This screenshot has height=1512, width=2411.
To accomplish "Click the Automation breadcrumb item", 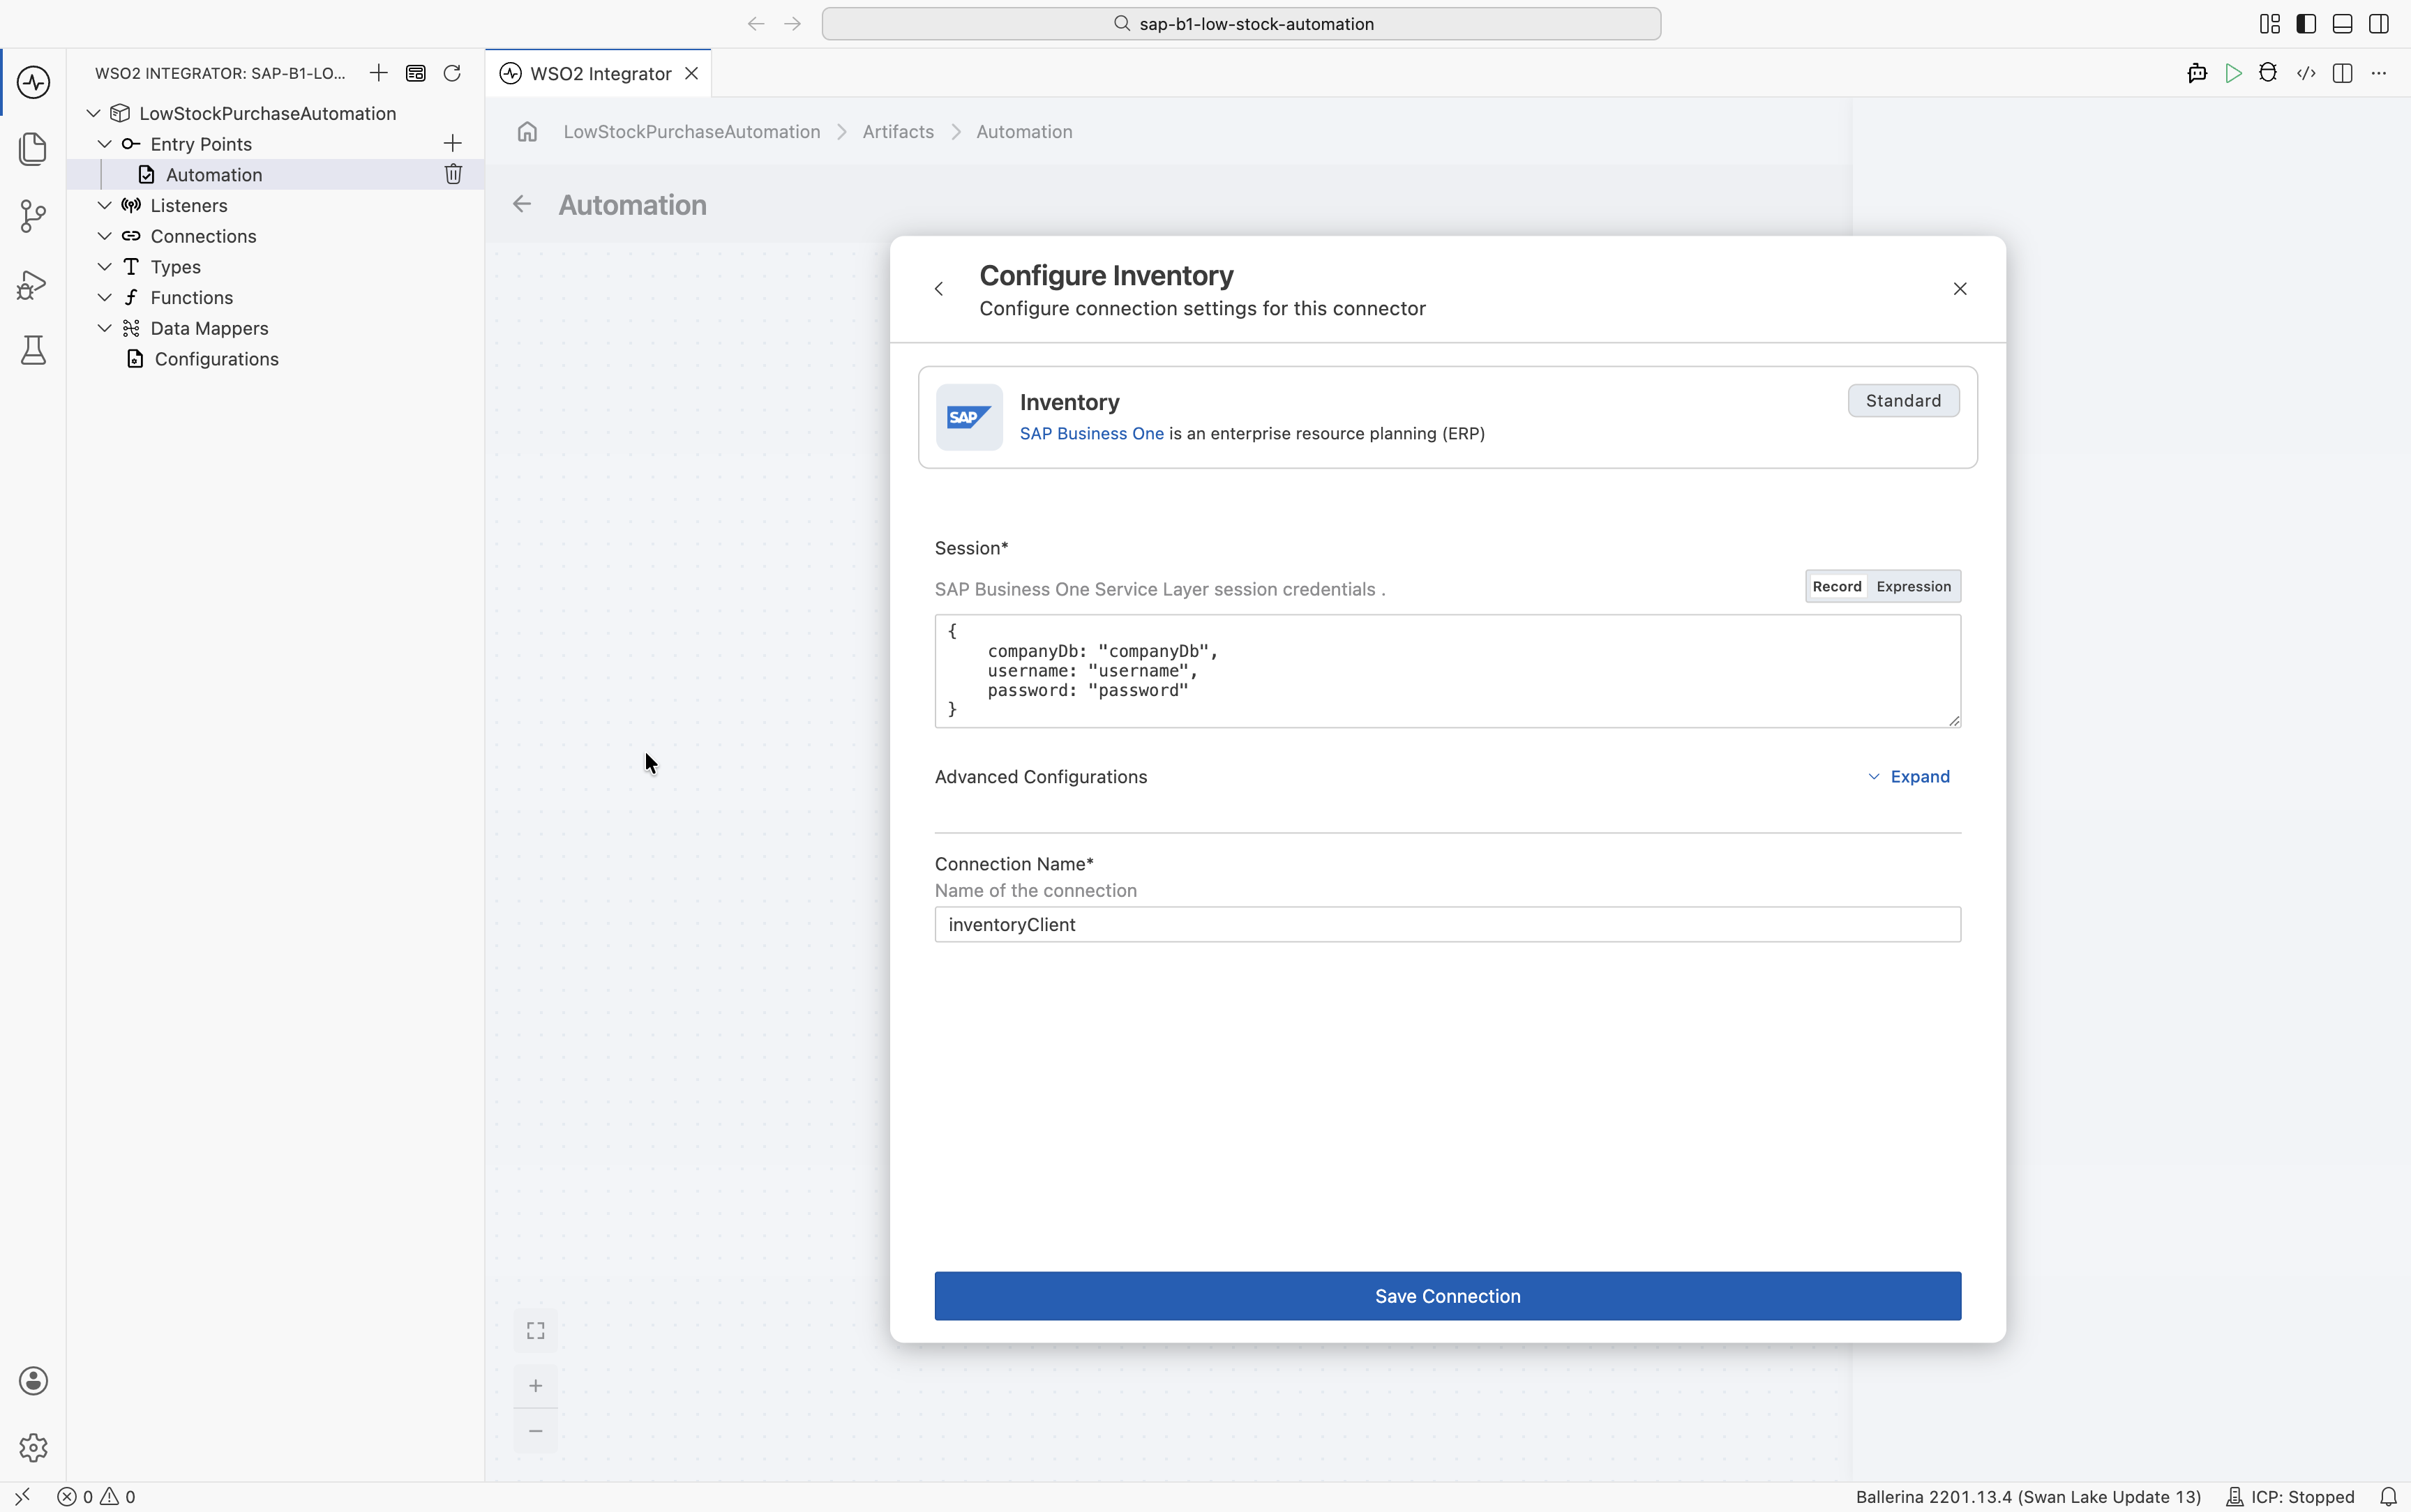I will [x=1024, y=132].
